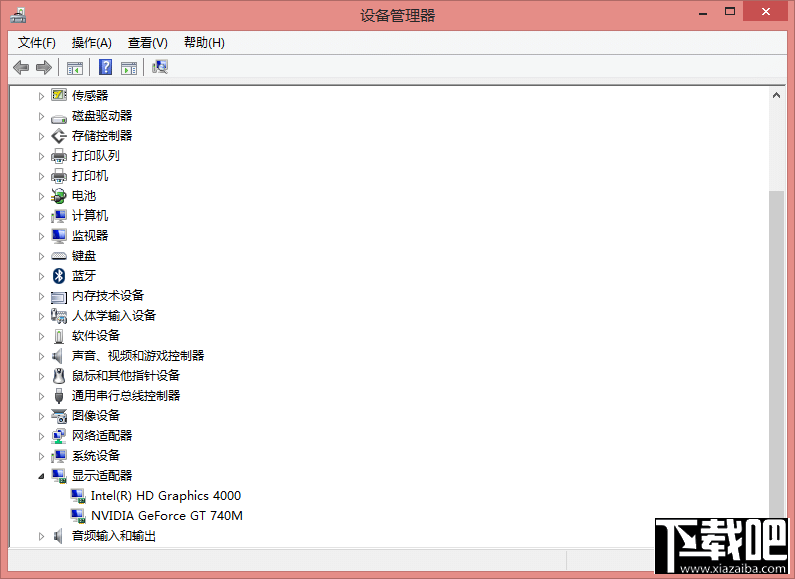
Task: Select the 打印队列 printer queue icon
Action: [59, 156]
